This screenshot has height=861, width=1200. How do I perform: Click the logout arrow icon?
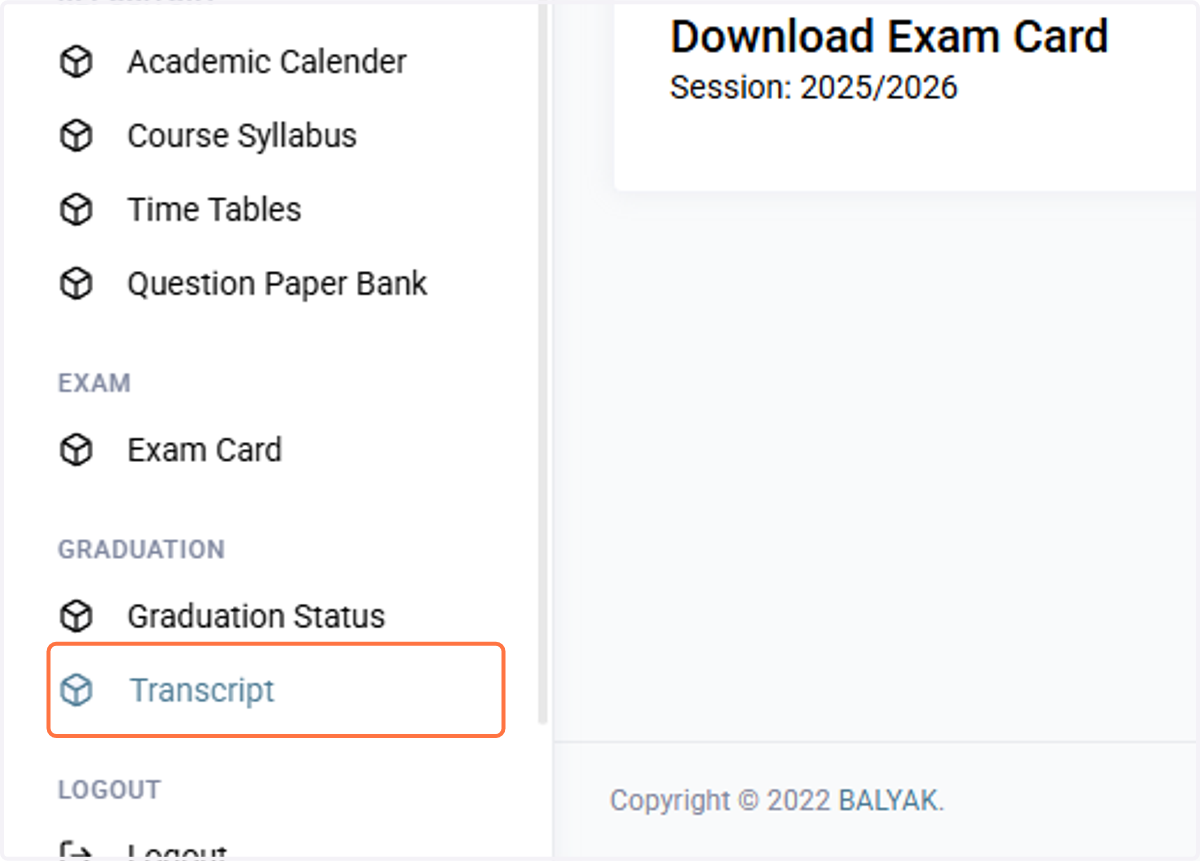(x=76, y=852)
